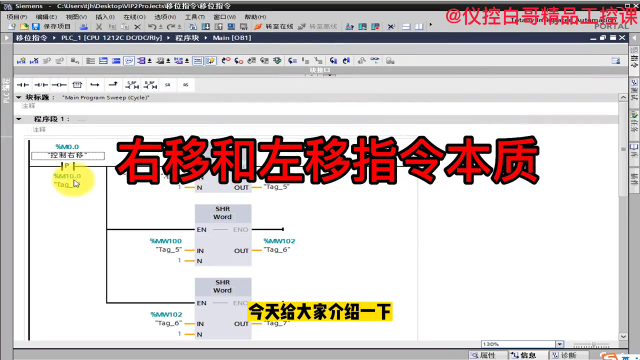
Task: Open the zoom percentage dropdown
Action: pos(560,344)
